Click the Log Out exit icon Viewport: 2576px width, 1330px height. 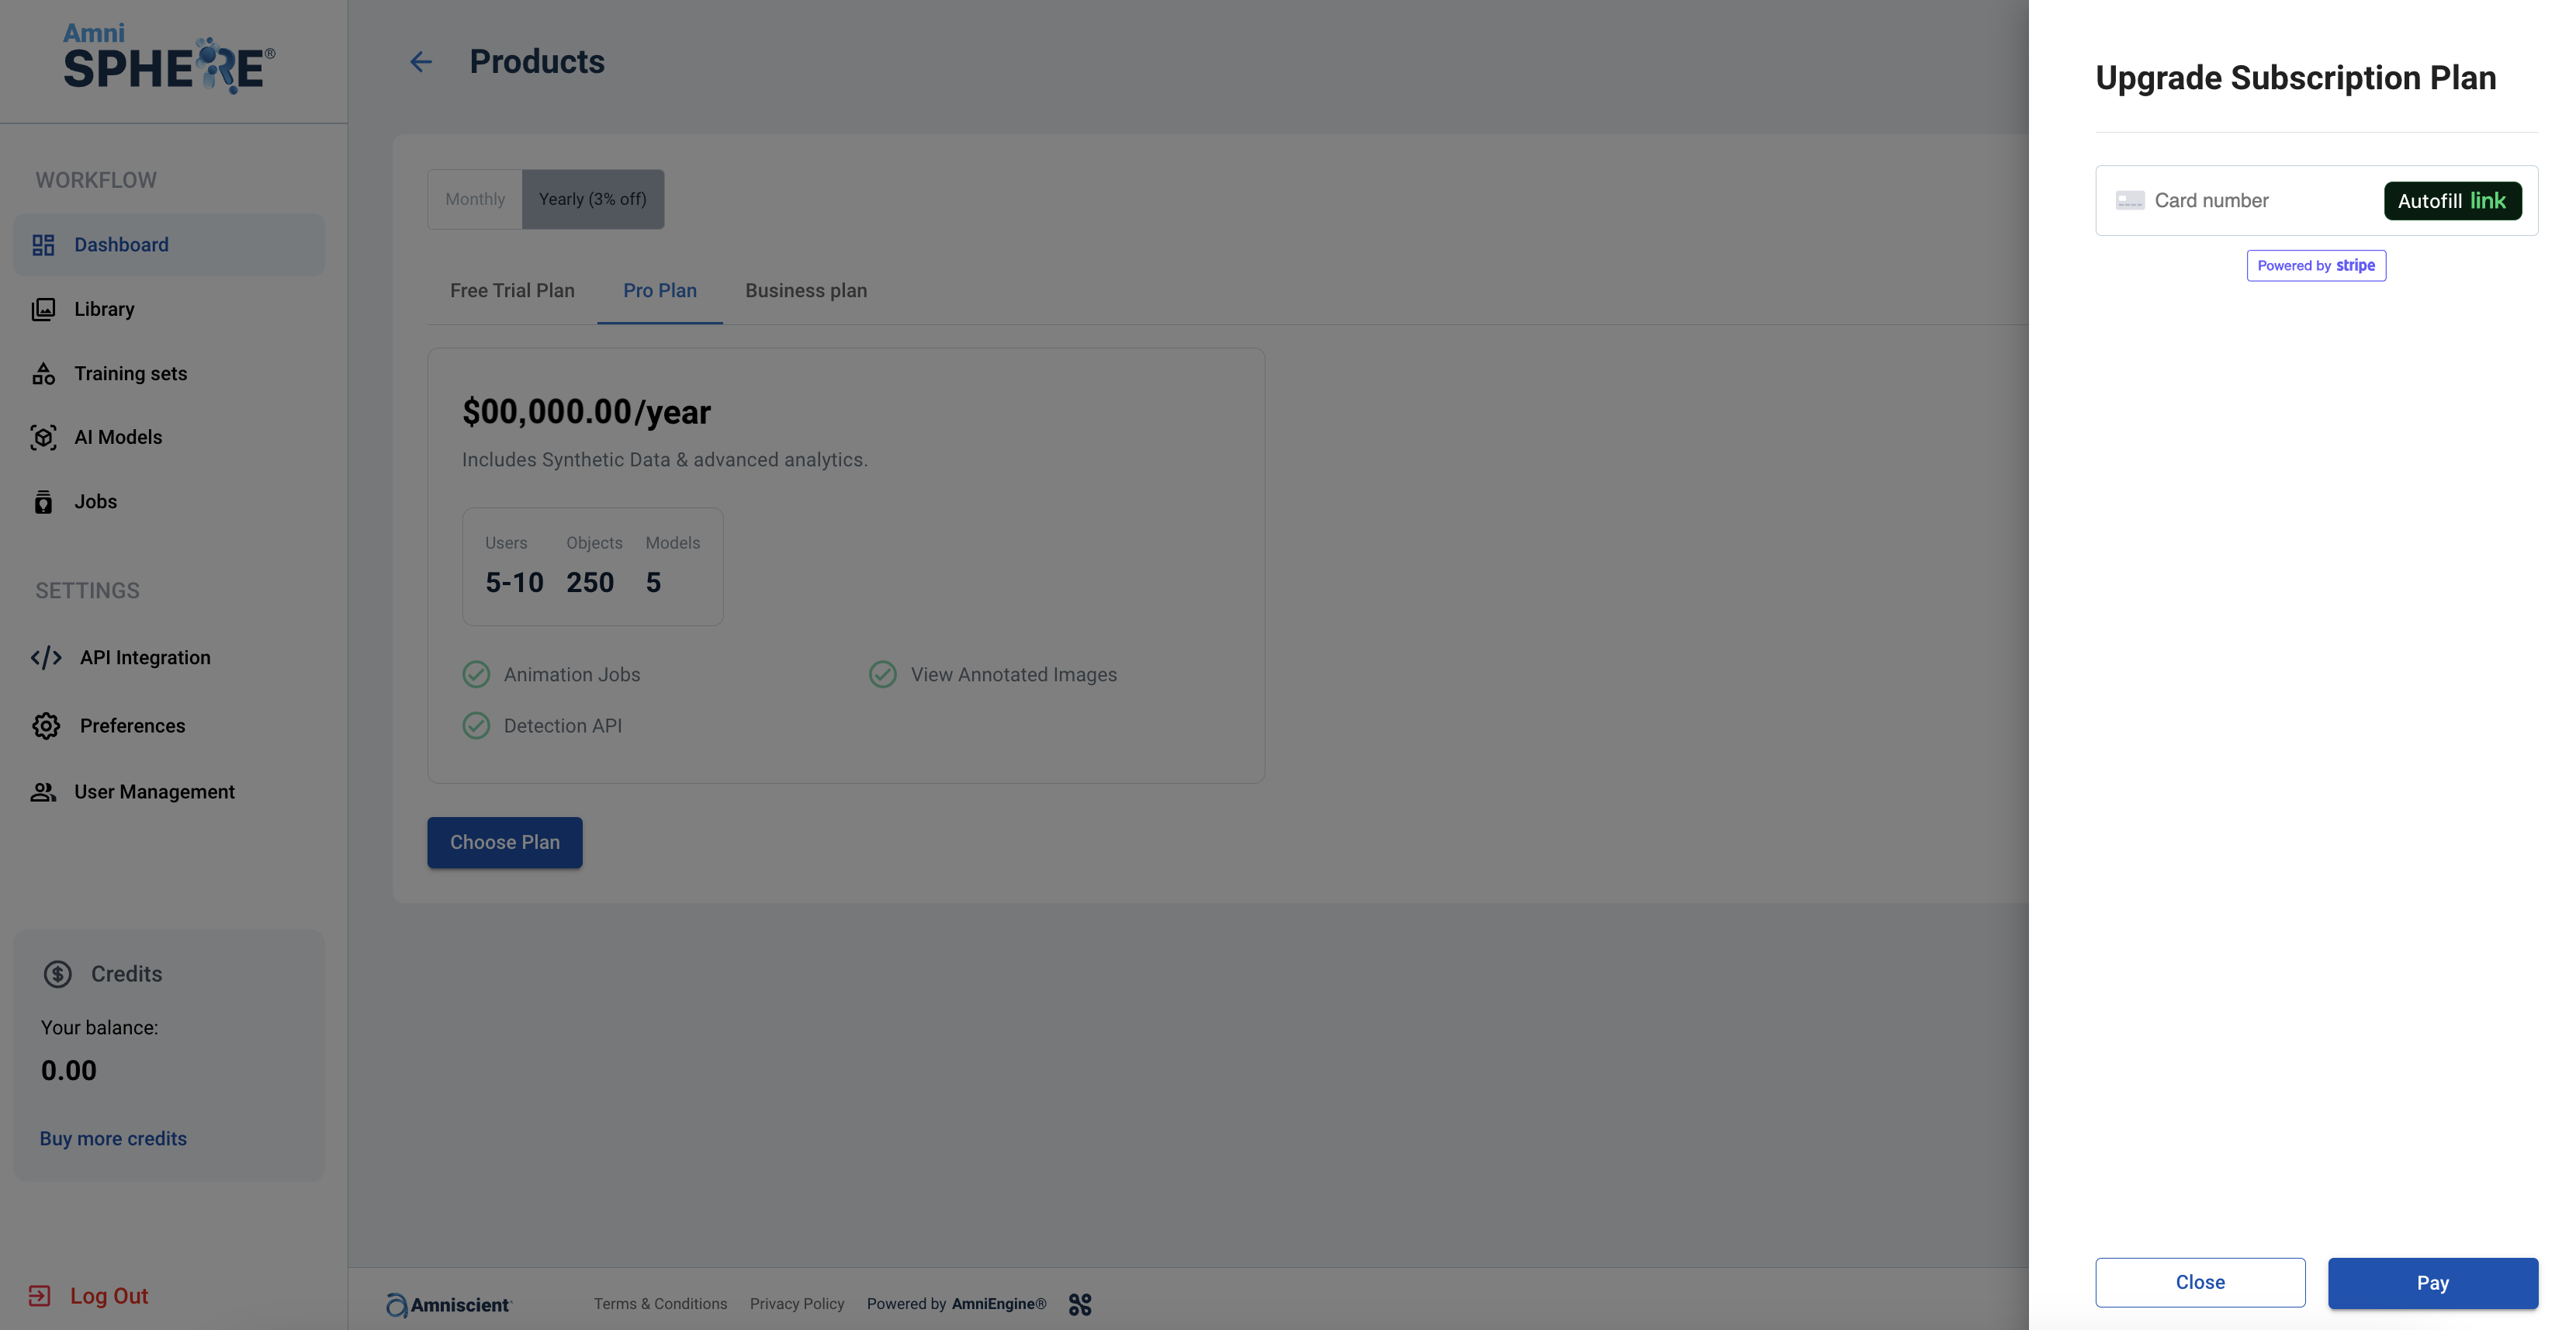(39, 1296)
